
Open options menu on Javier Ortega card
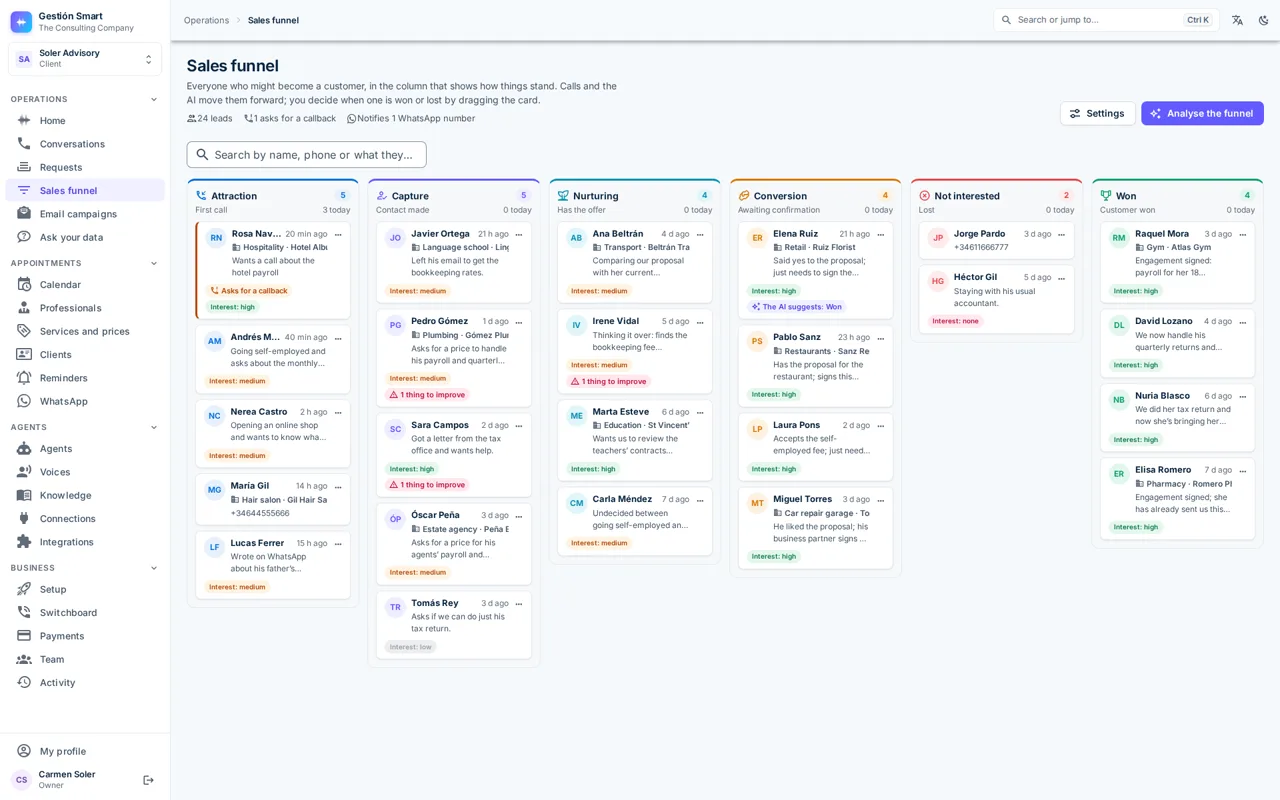coord(519,234)
